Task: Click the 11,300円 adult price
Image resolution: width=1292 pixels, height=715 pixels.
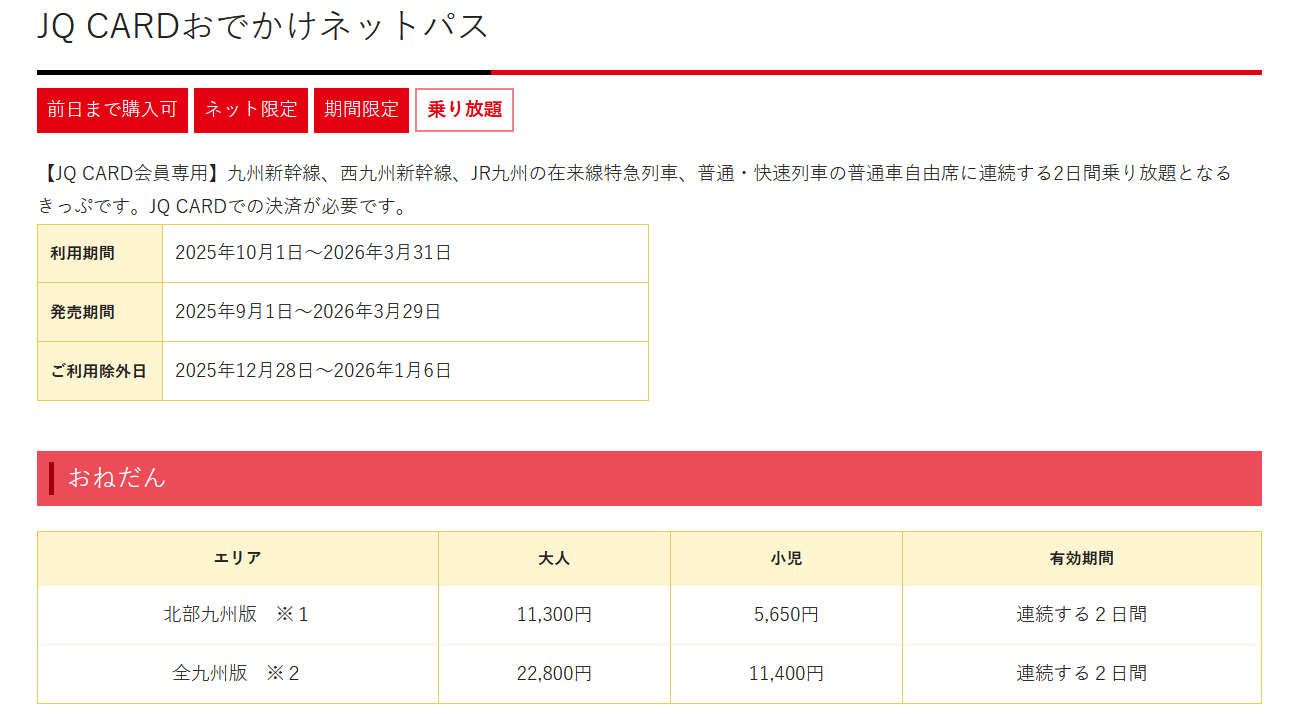Action: click(x=554, y=615)
